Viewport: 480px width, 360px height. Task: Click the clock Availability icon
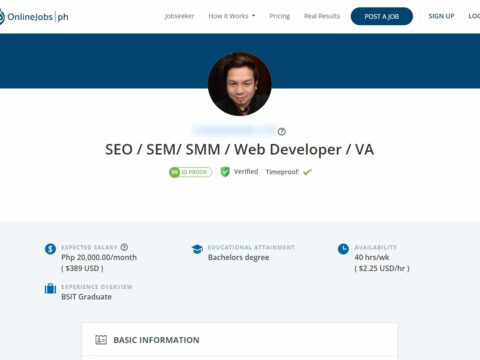coord(343,249)
